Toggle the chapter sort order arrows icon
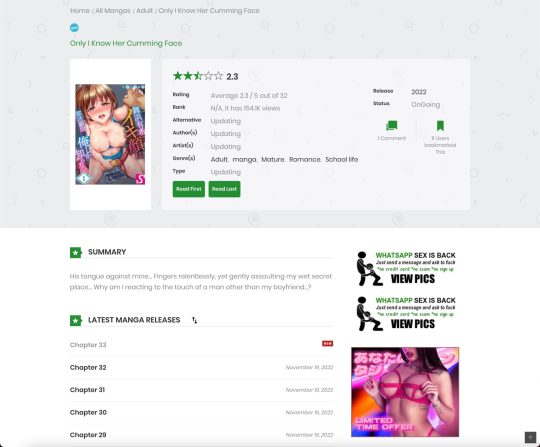The height and width of the screenshot is (447, 540). click(195, 320)
